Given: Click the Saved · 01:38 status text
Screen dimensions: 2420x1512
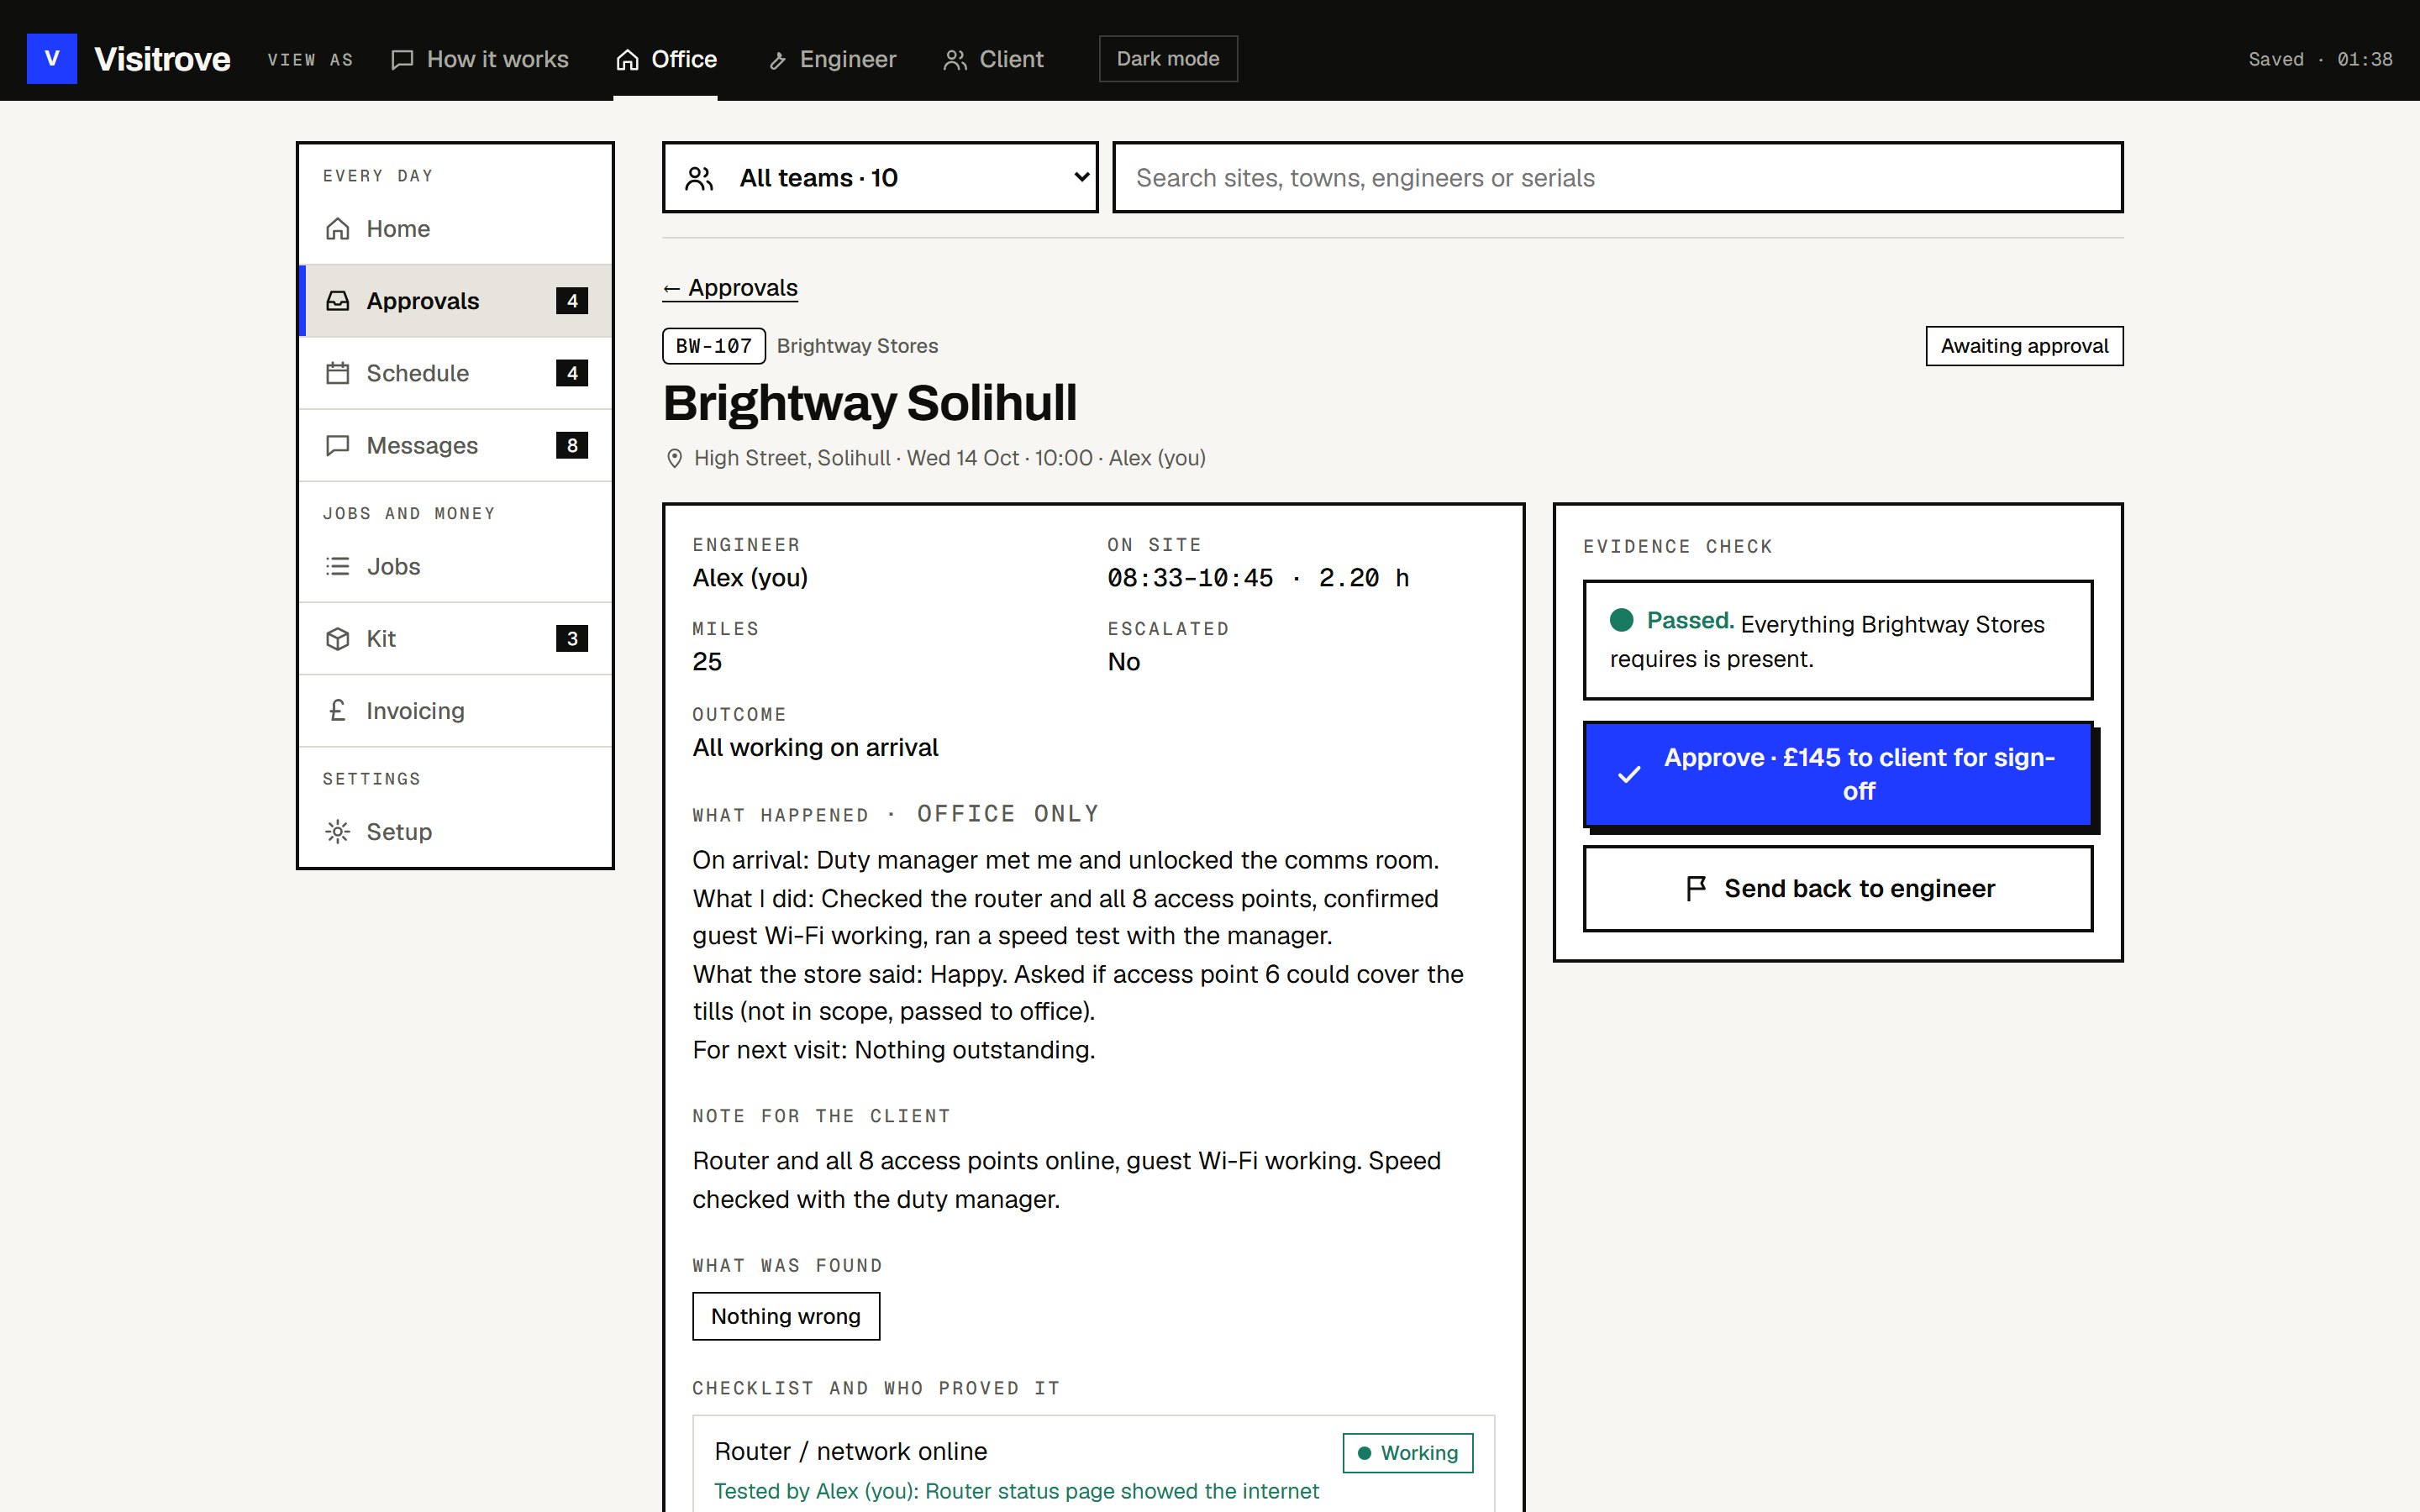Looking at the screenshot, I should (x=2320, y=59).
